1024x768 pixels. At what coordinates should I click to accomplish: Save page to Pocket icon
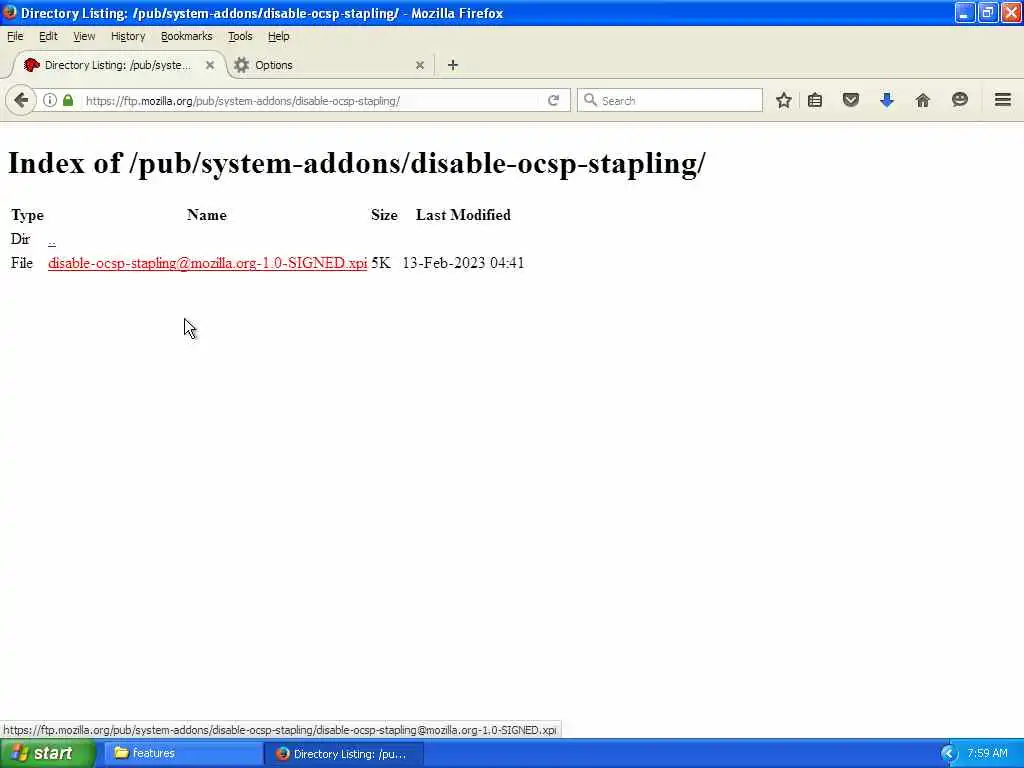coord(850,100)
